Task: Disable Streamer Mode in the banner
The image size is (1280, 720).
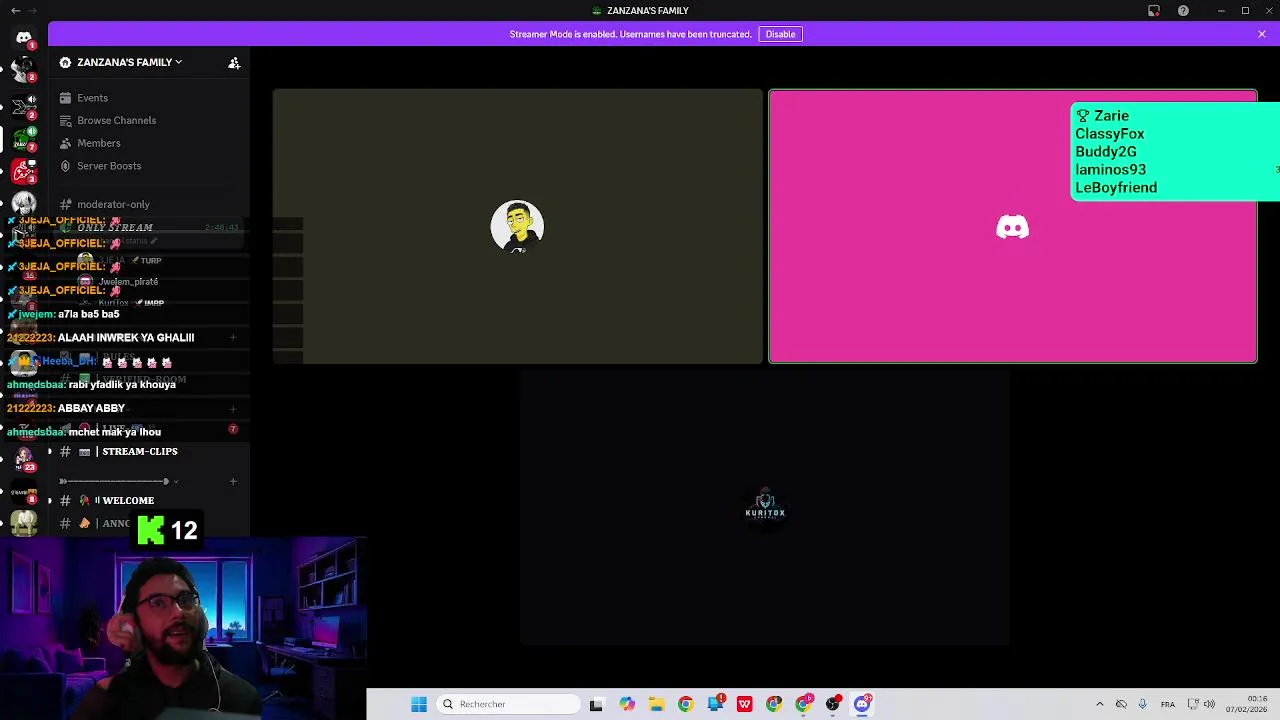Action: pyautogui.click(x=780, y=34)
